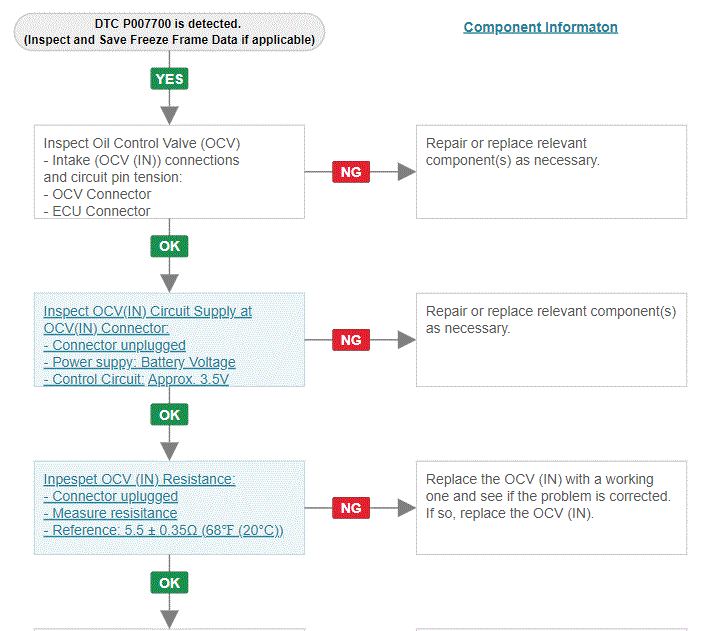The width and height of the screenshot is (720, 631).
Task: Click the green YES badge
Action: (169, 79)
